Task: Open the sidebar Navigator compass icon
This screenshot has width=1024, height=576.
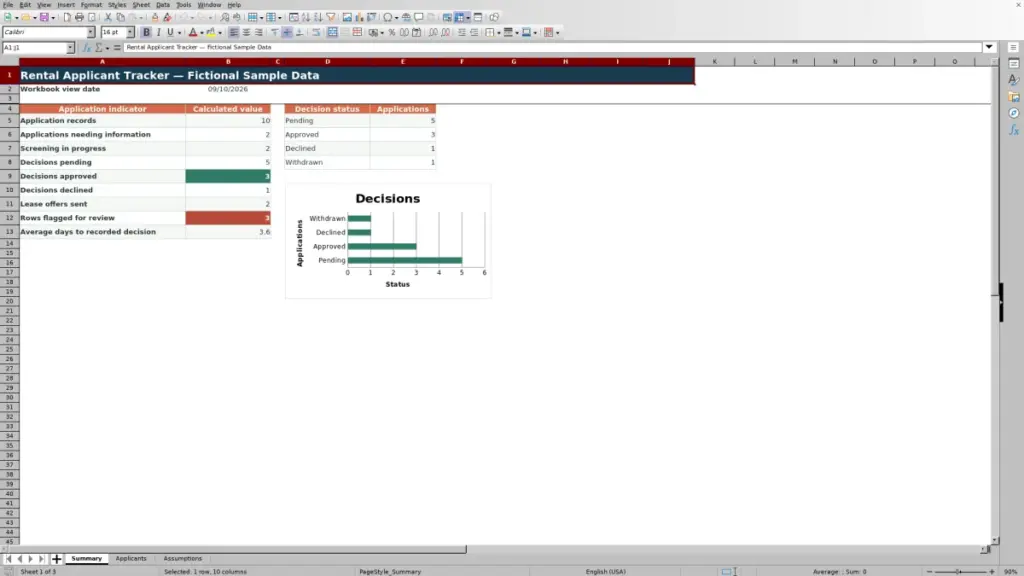Action: tap(1014, 114)
